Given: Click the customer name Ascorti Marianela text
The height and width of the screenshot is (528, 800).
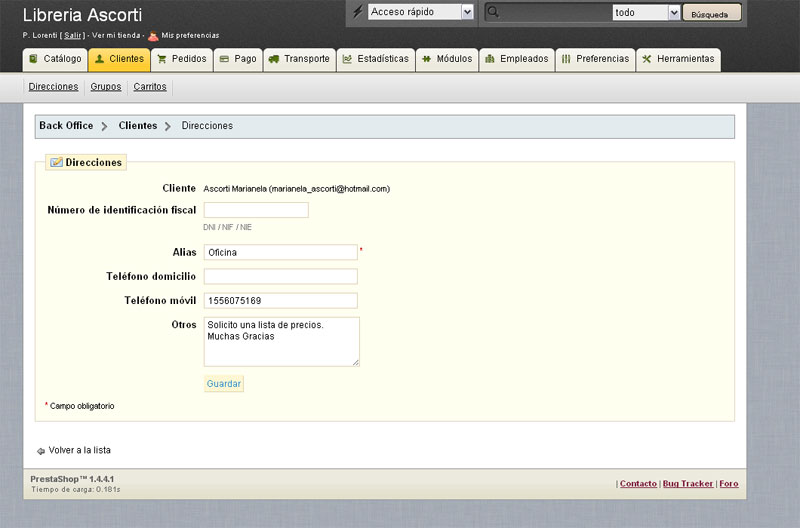Looking at the screenshot, I should click(235, 189).
